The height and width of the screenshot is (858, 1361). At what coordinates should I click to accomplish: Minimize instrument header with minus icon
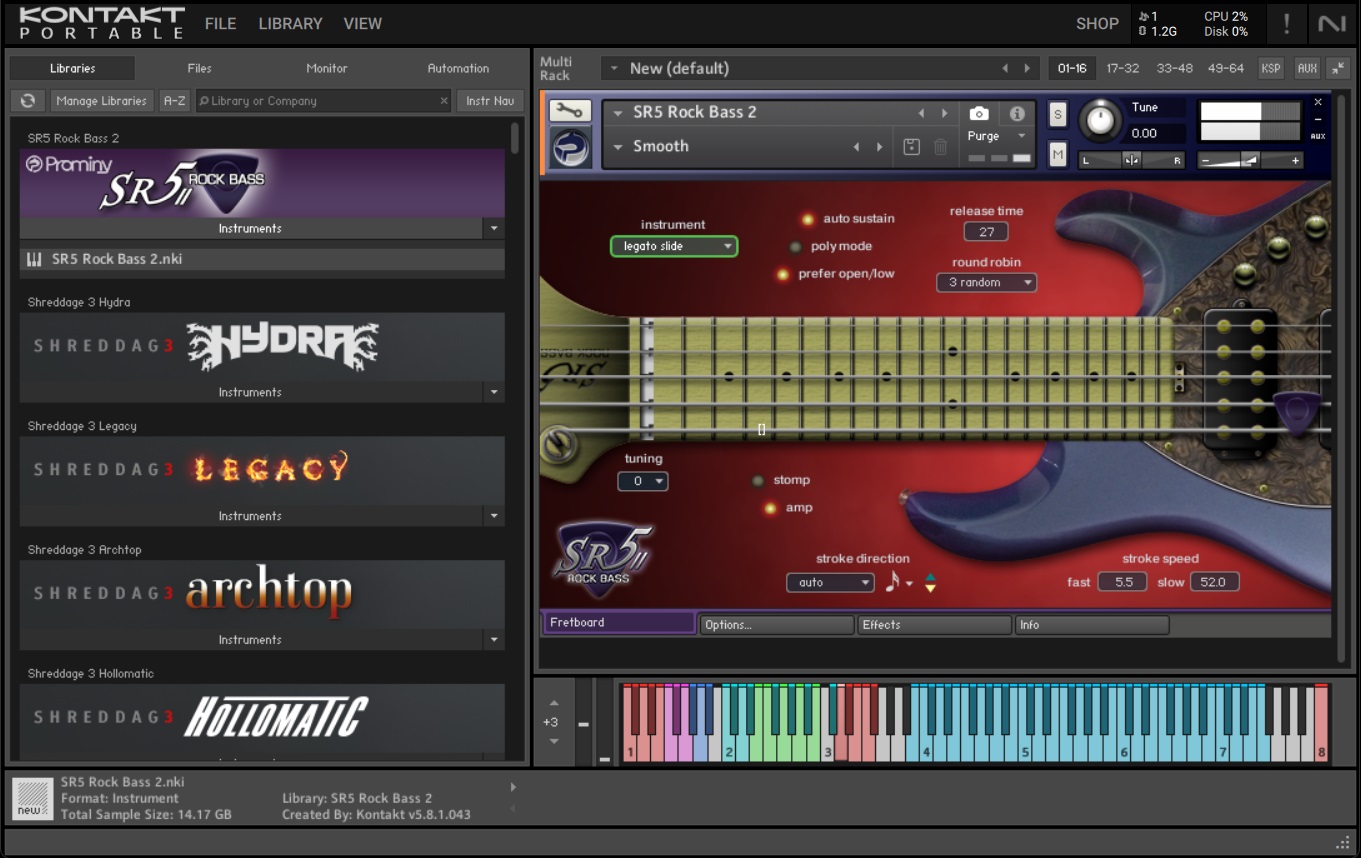pyautogui.click(x=1318, y=119)
